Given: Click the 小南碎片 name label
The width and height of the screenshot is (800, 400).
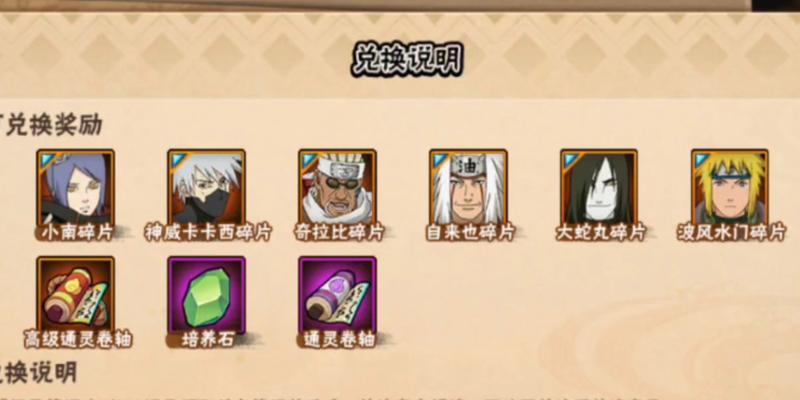Looking at the screenshot, I should click(x=78, y=233).
